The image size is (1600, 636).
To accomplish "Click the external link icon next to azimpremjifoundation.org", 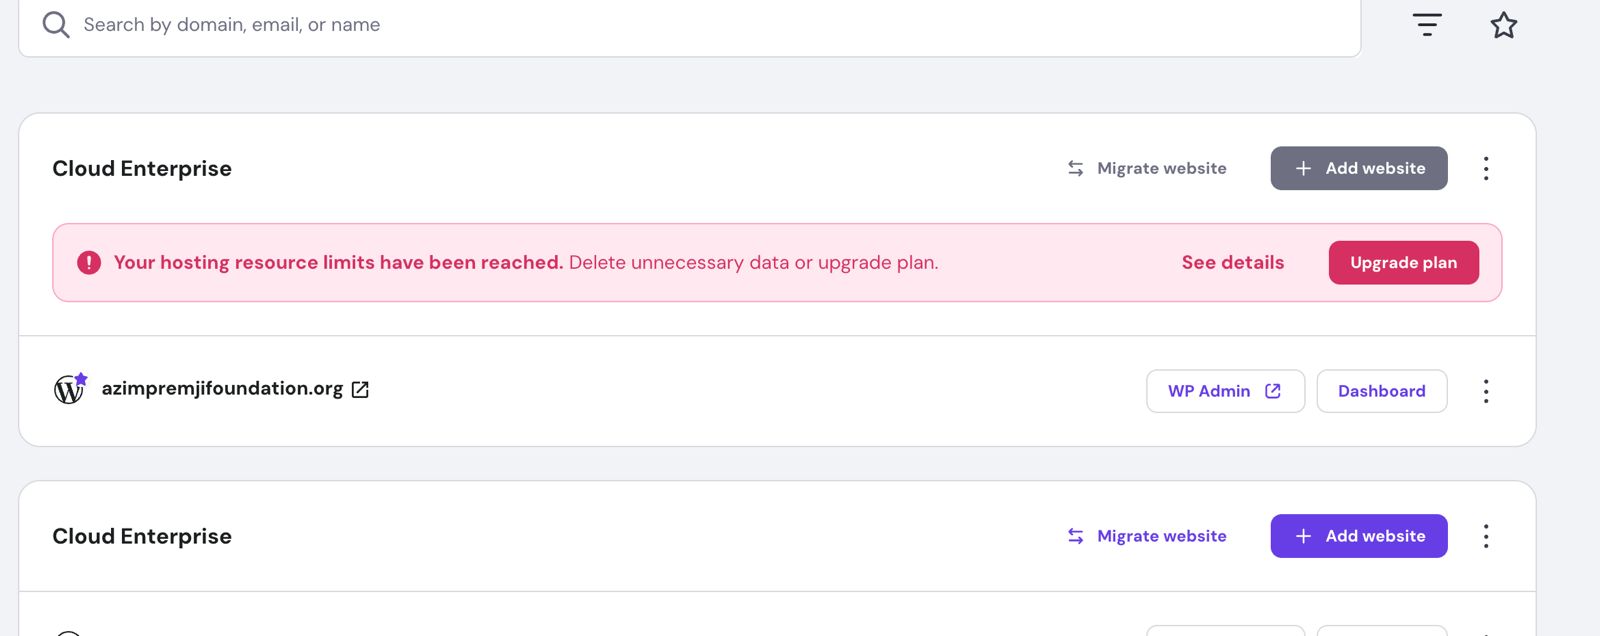I will coord(360,390).
